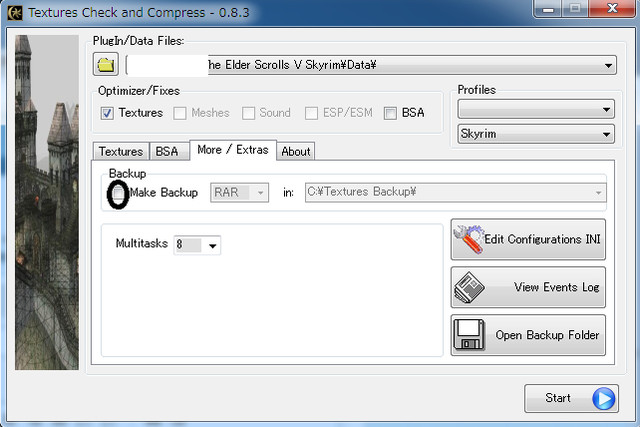
Task: Expand the PlugIn/Data Files path dropdown
Action: pyautogui.click(x=608, y=65)
